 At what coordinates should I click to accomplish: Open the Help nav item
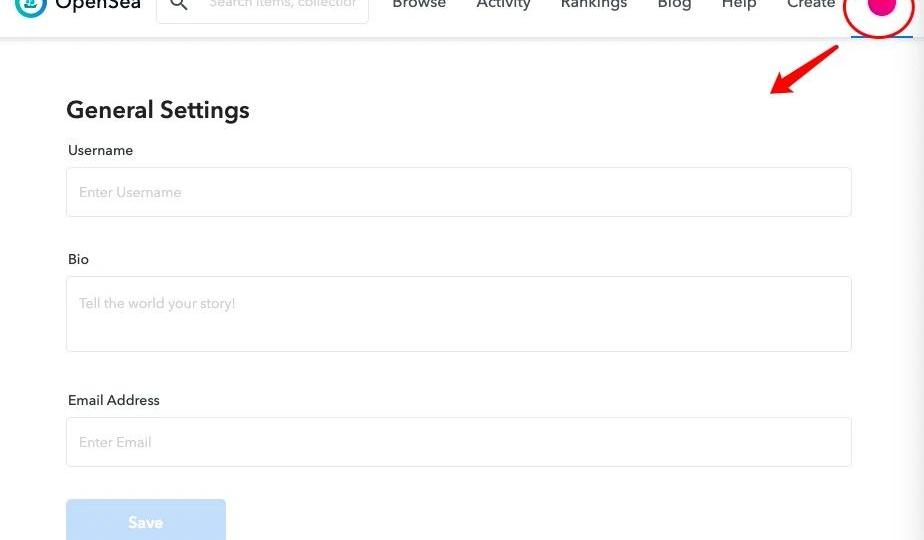(739, 5)
